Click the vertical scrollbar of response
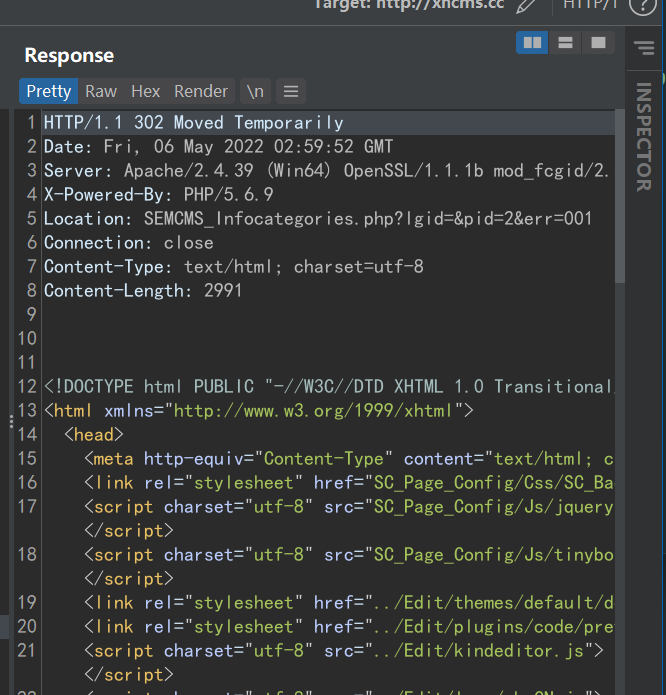Image resolution: width=666 pixels, height=695 pixels. [x=620, y=200]
